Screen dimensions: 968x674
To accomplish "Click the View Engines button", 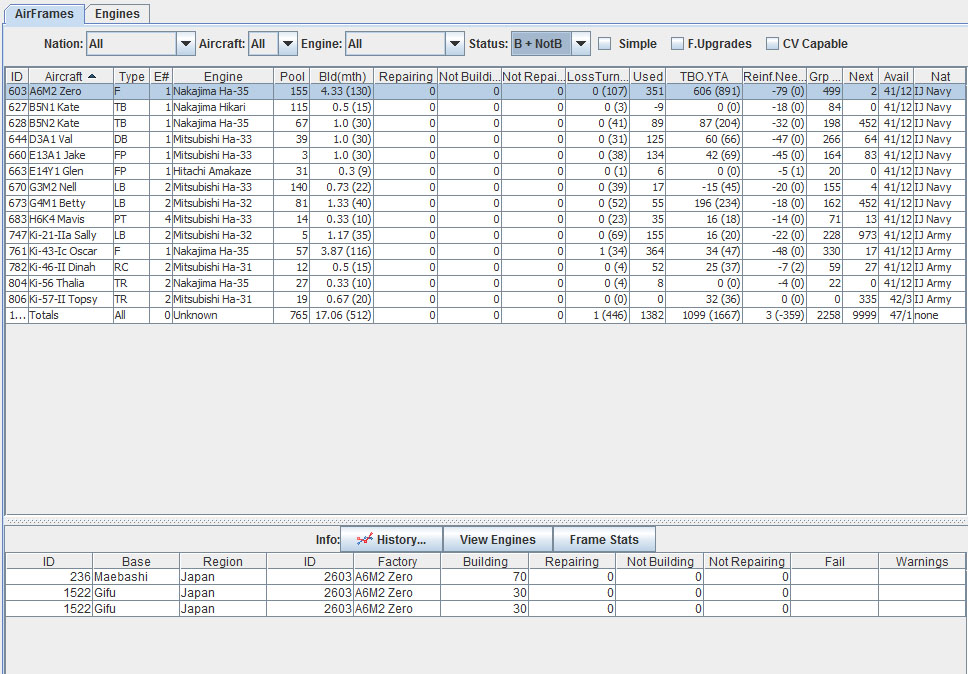I will (x=498, y=539).
